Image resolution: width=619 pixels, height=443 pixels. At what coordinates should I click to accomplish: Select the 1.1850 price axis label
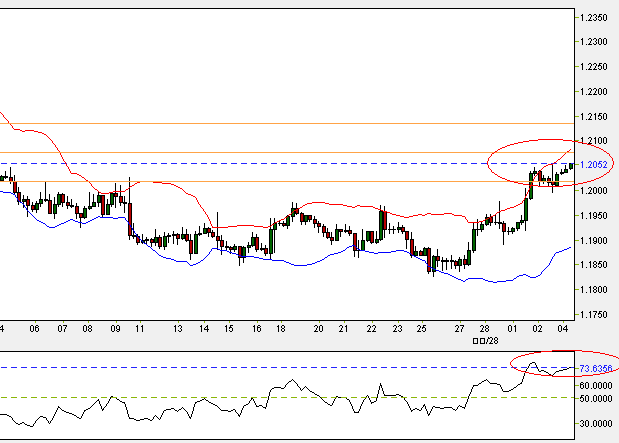[594, 265]
